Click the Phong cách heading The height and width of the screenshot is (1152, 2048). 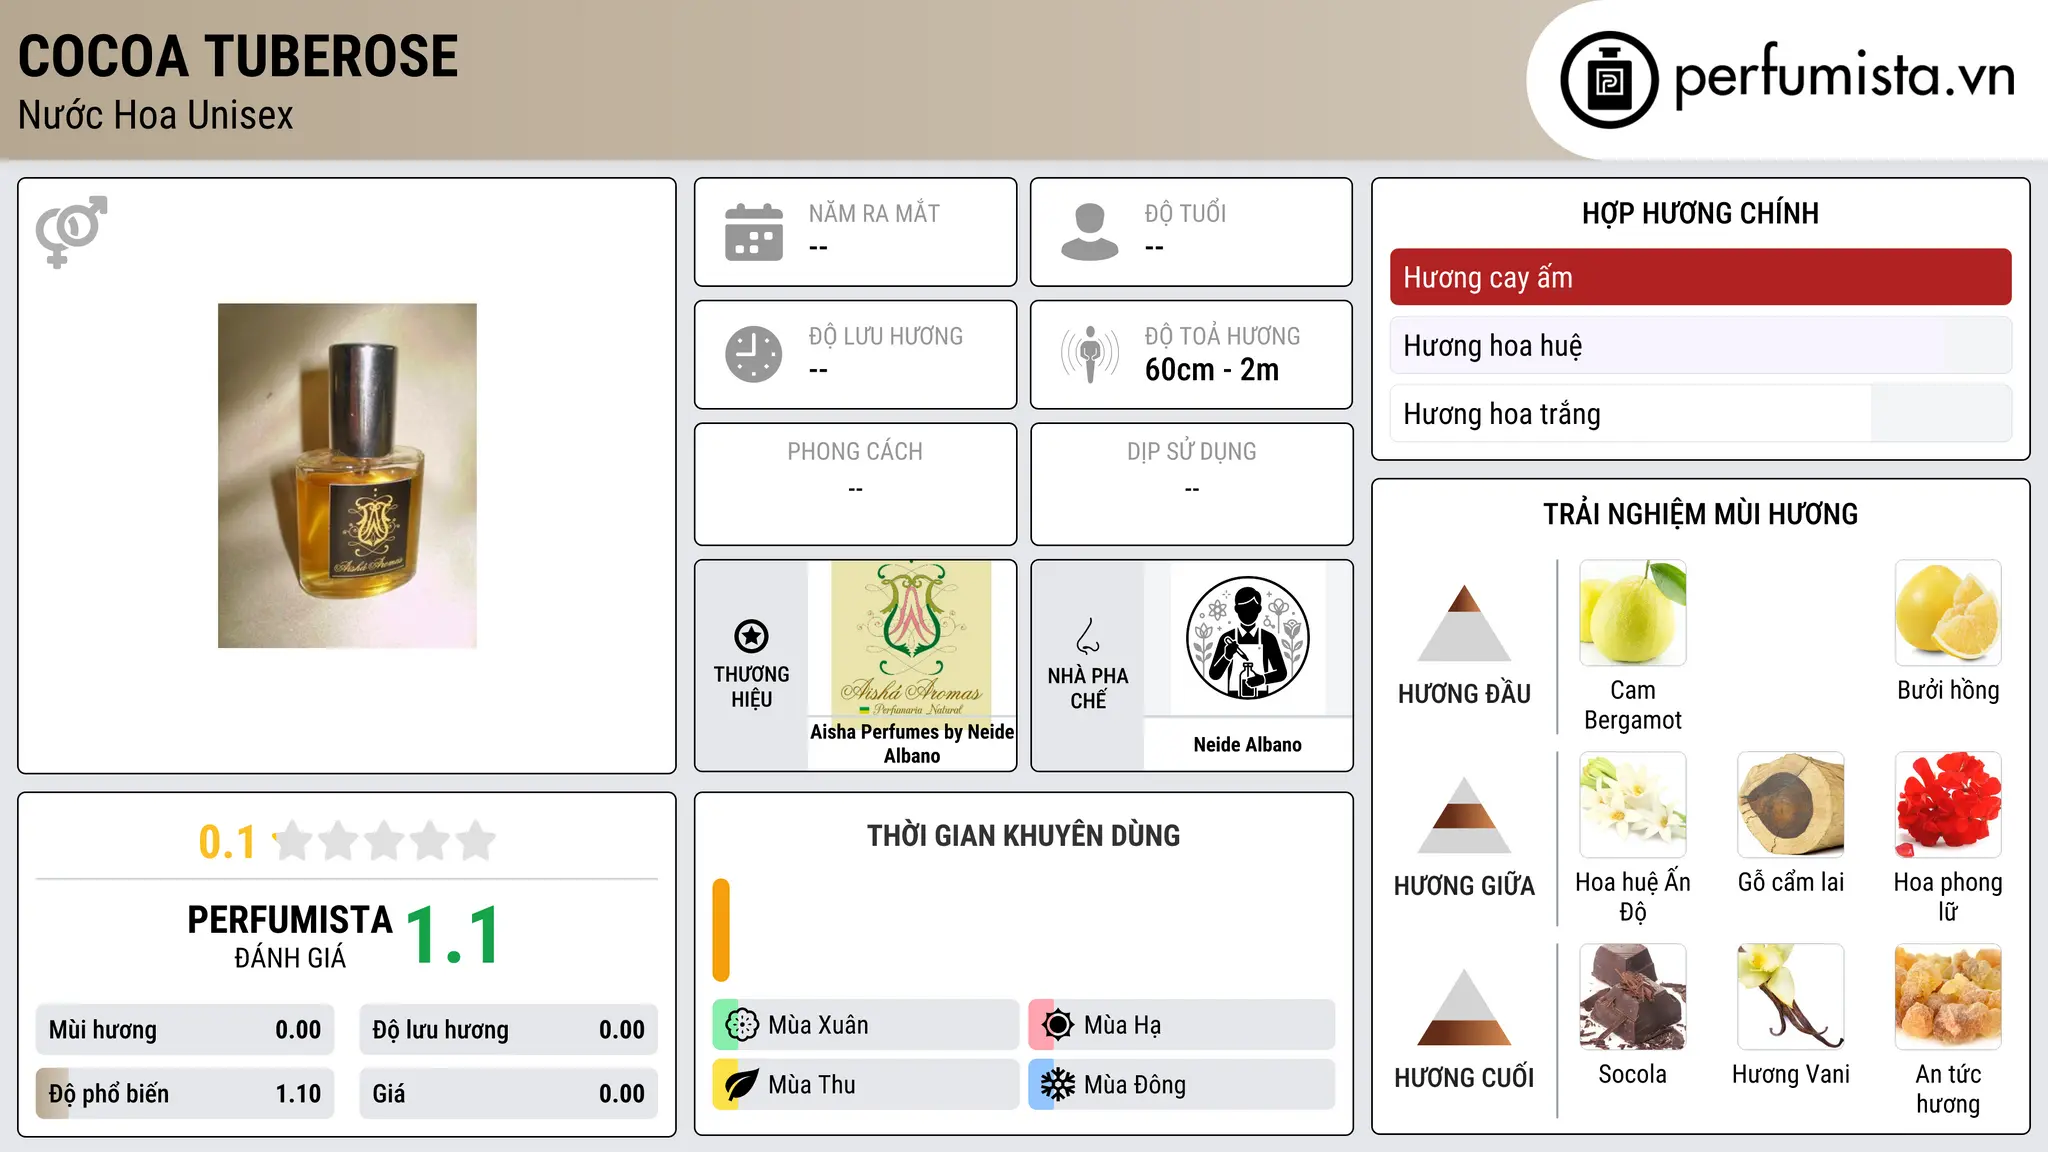pyautogui.click(x=855, y=452)
